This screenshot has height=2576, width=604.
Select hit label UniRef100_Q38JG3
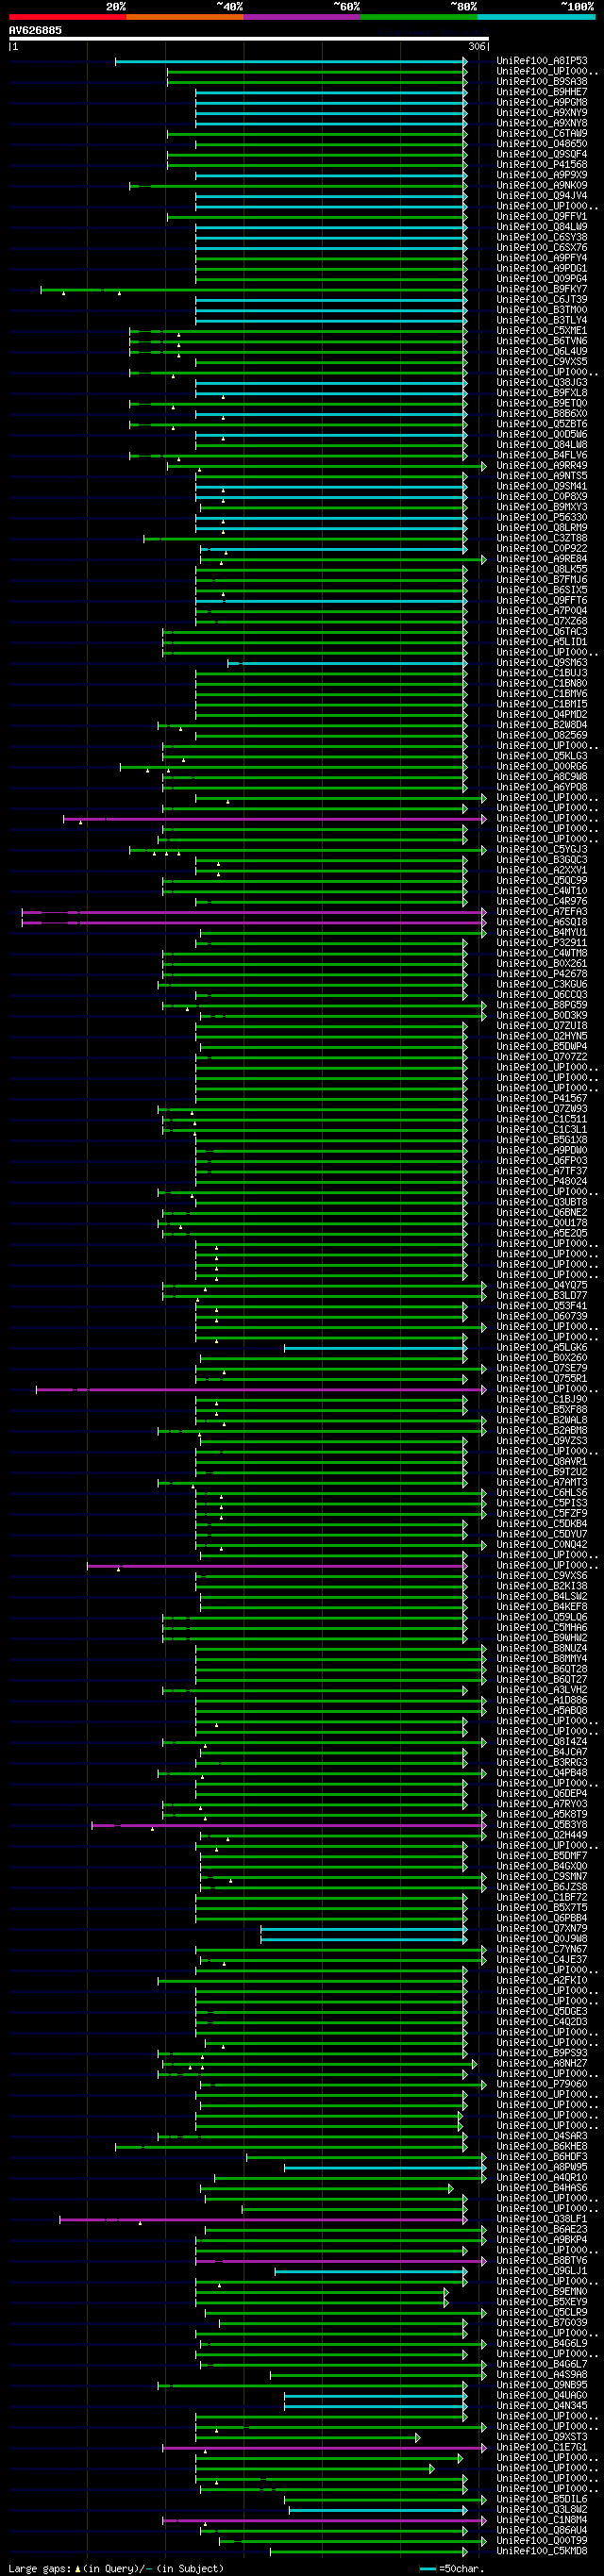click(x=542, y=382)
